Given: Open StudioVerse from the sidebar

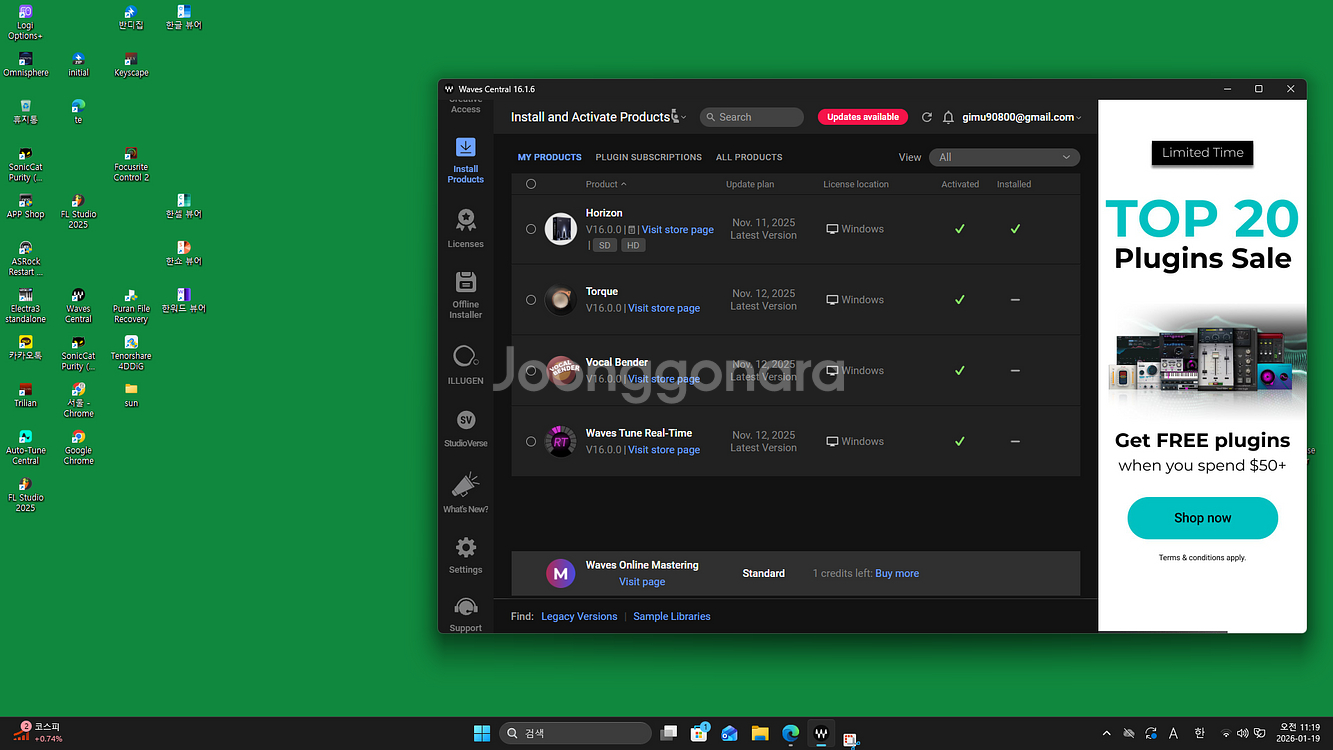Looking at the screenshot, I should 465,428.
